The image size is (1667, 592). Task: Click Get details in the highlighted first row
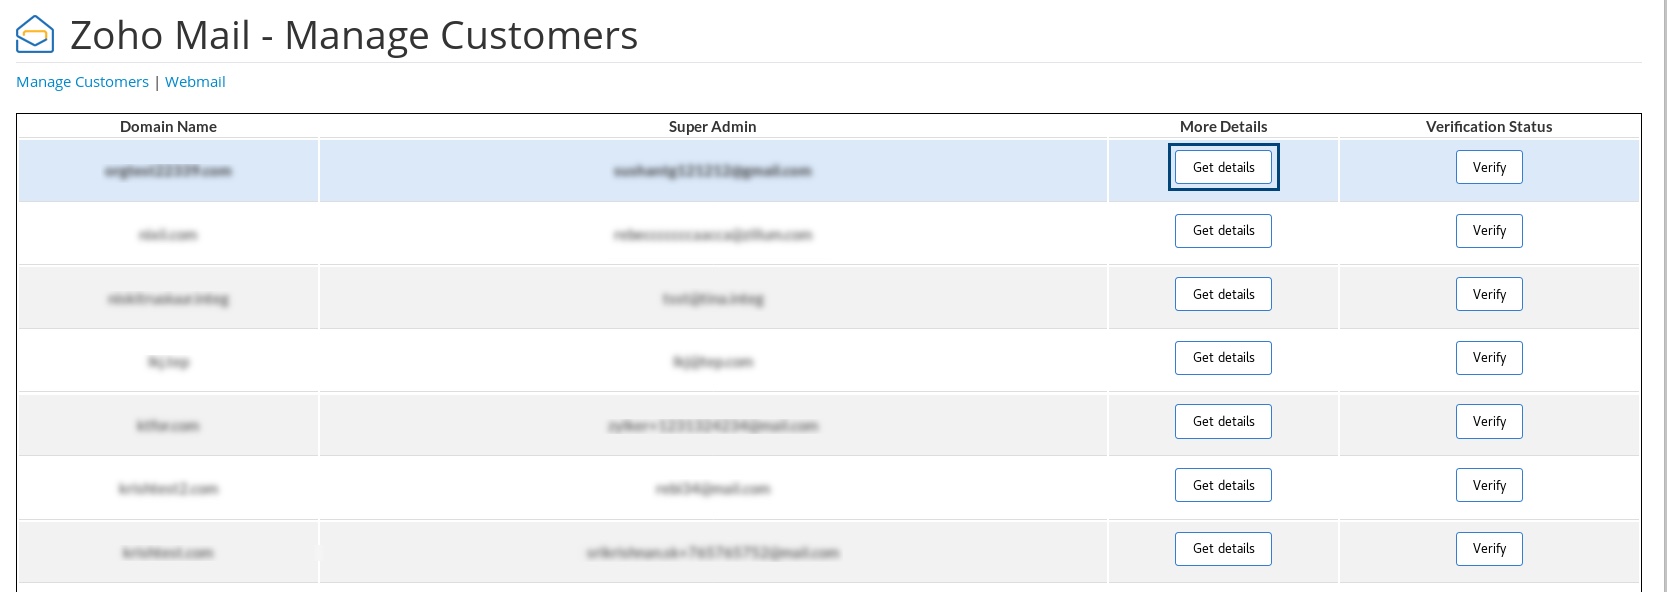1223,167
